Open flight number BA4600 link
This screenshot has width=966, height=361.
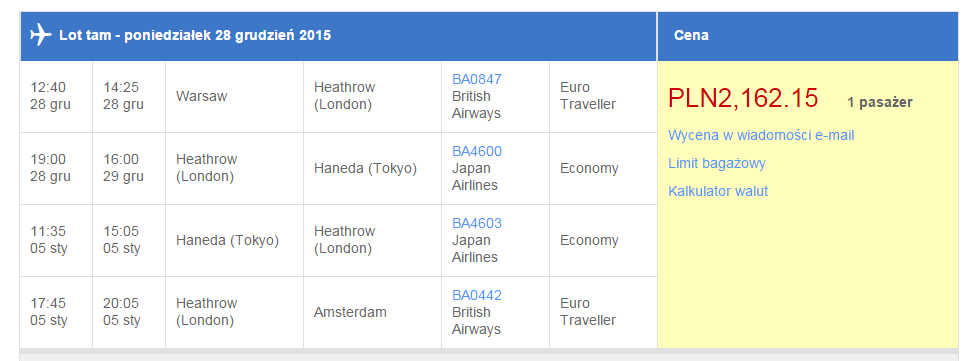point(477,152)
